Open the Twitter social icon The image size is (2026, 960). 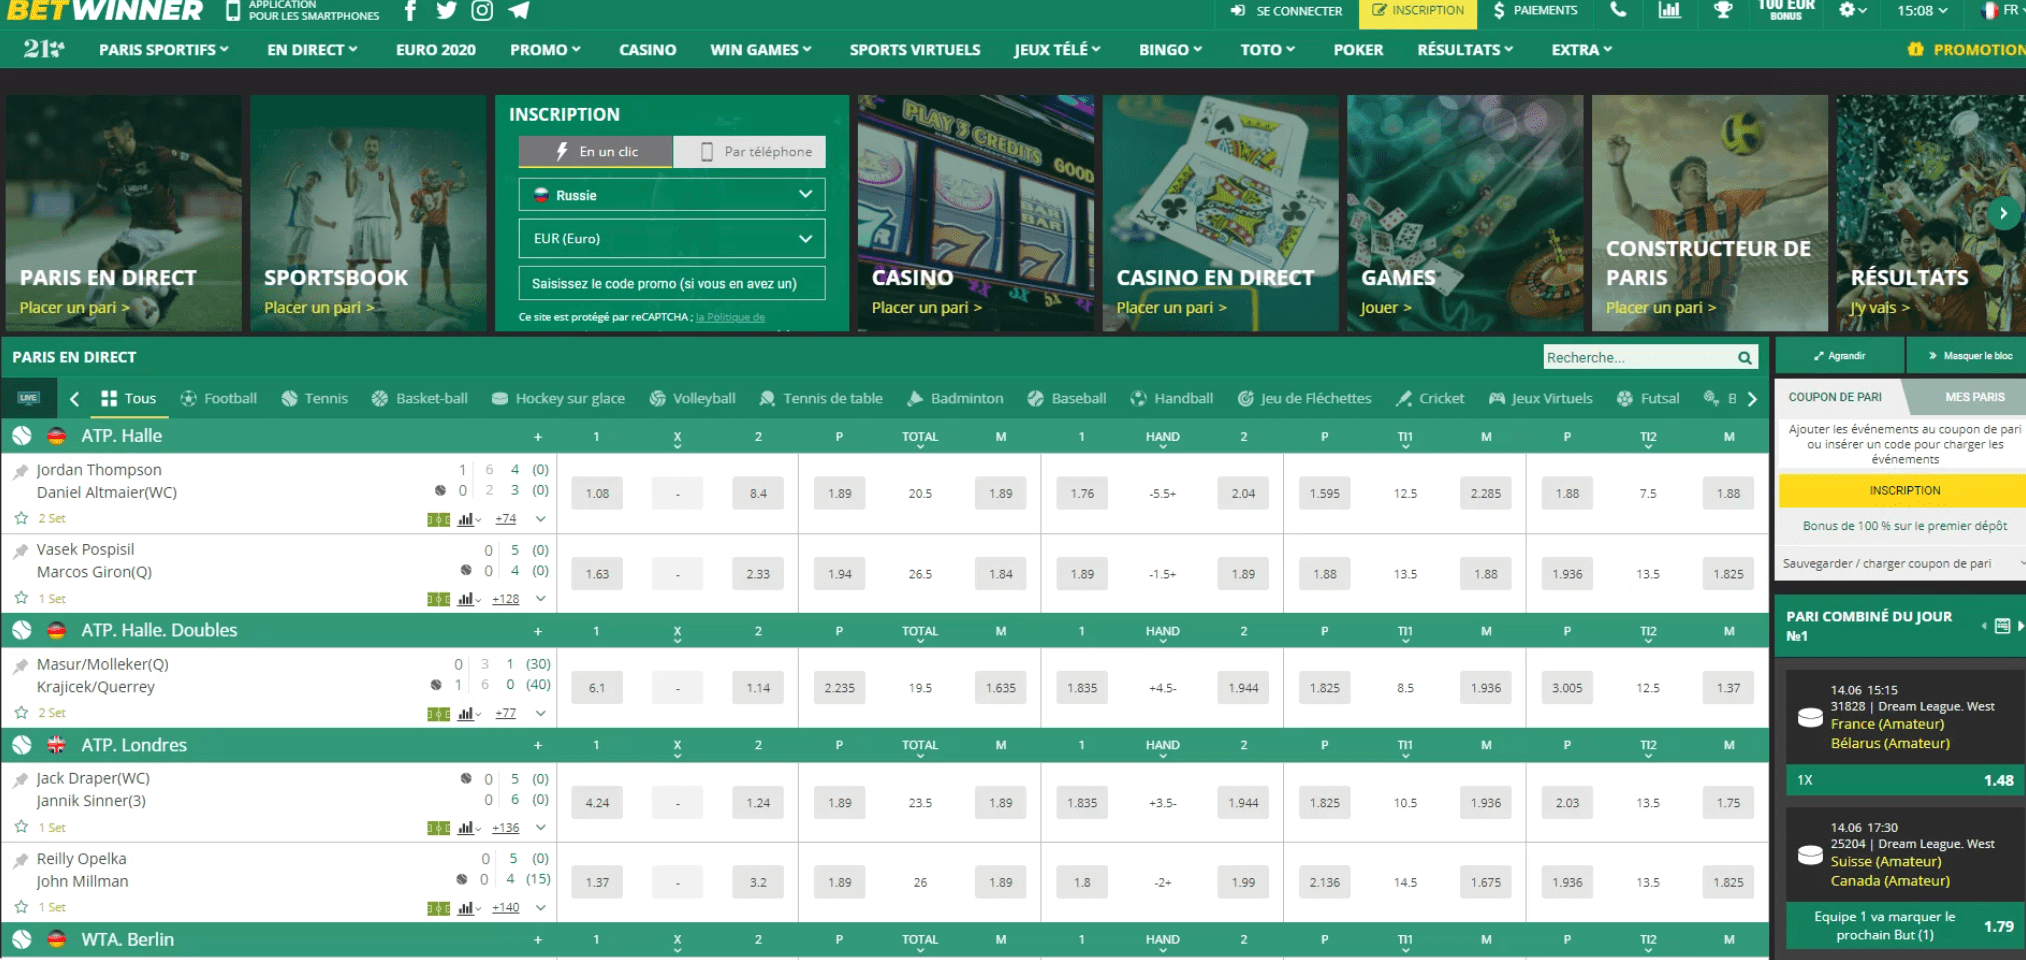[x=446, y=11]
